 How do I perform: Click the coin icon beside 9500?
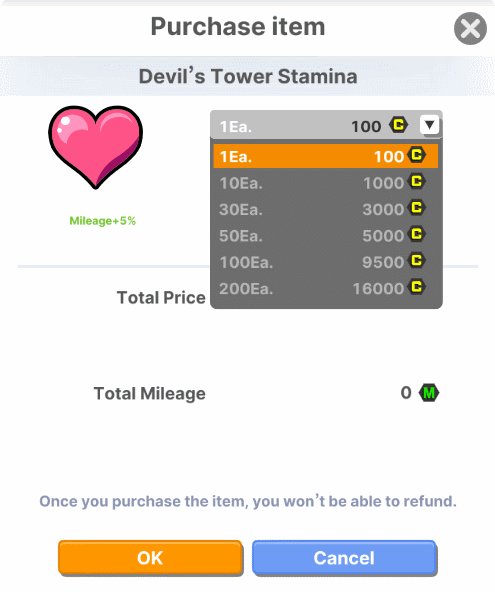(417, 261)
